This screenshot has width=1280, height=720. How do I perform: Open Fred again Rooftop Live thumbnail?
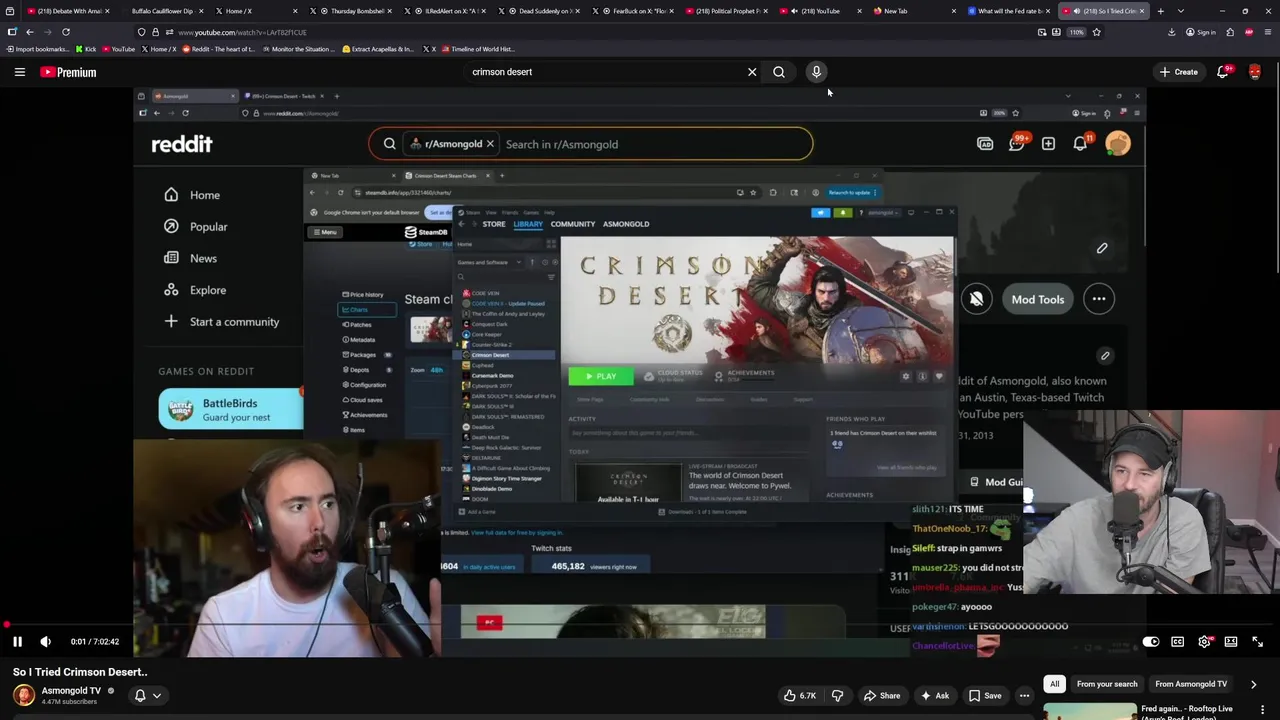pos(1089,712)
